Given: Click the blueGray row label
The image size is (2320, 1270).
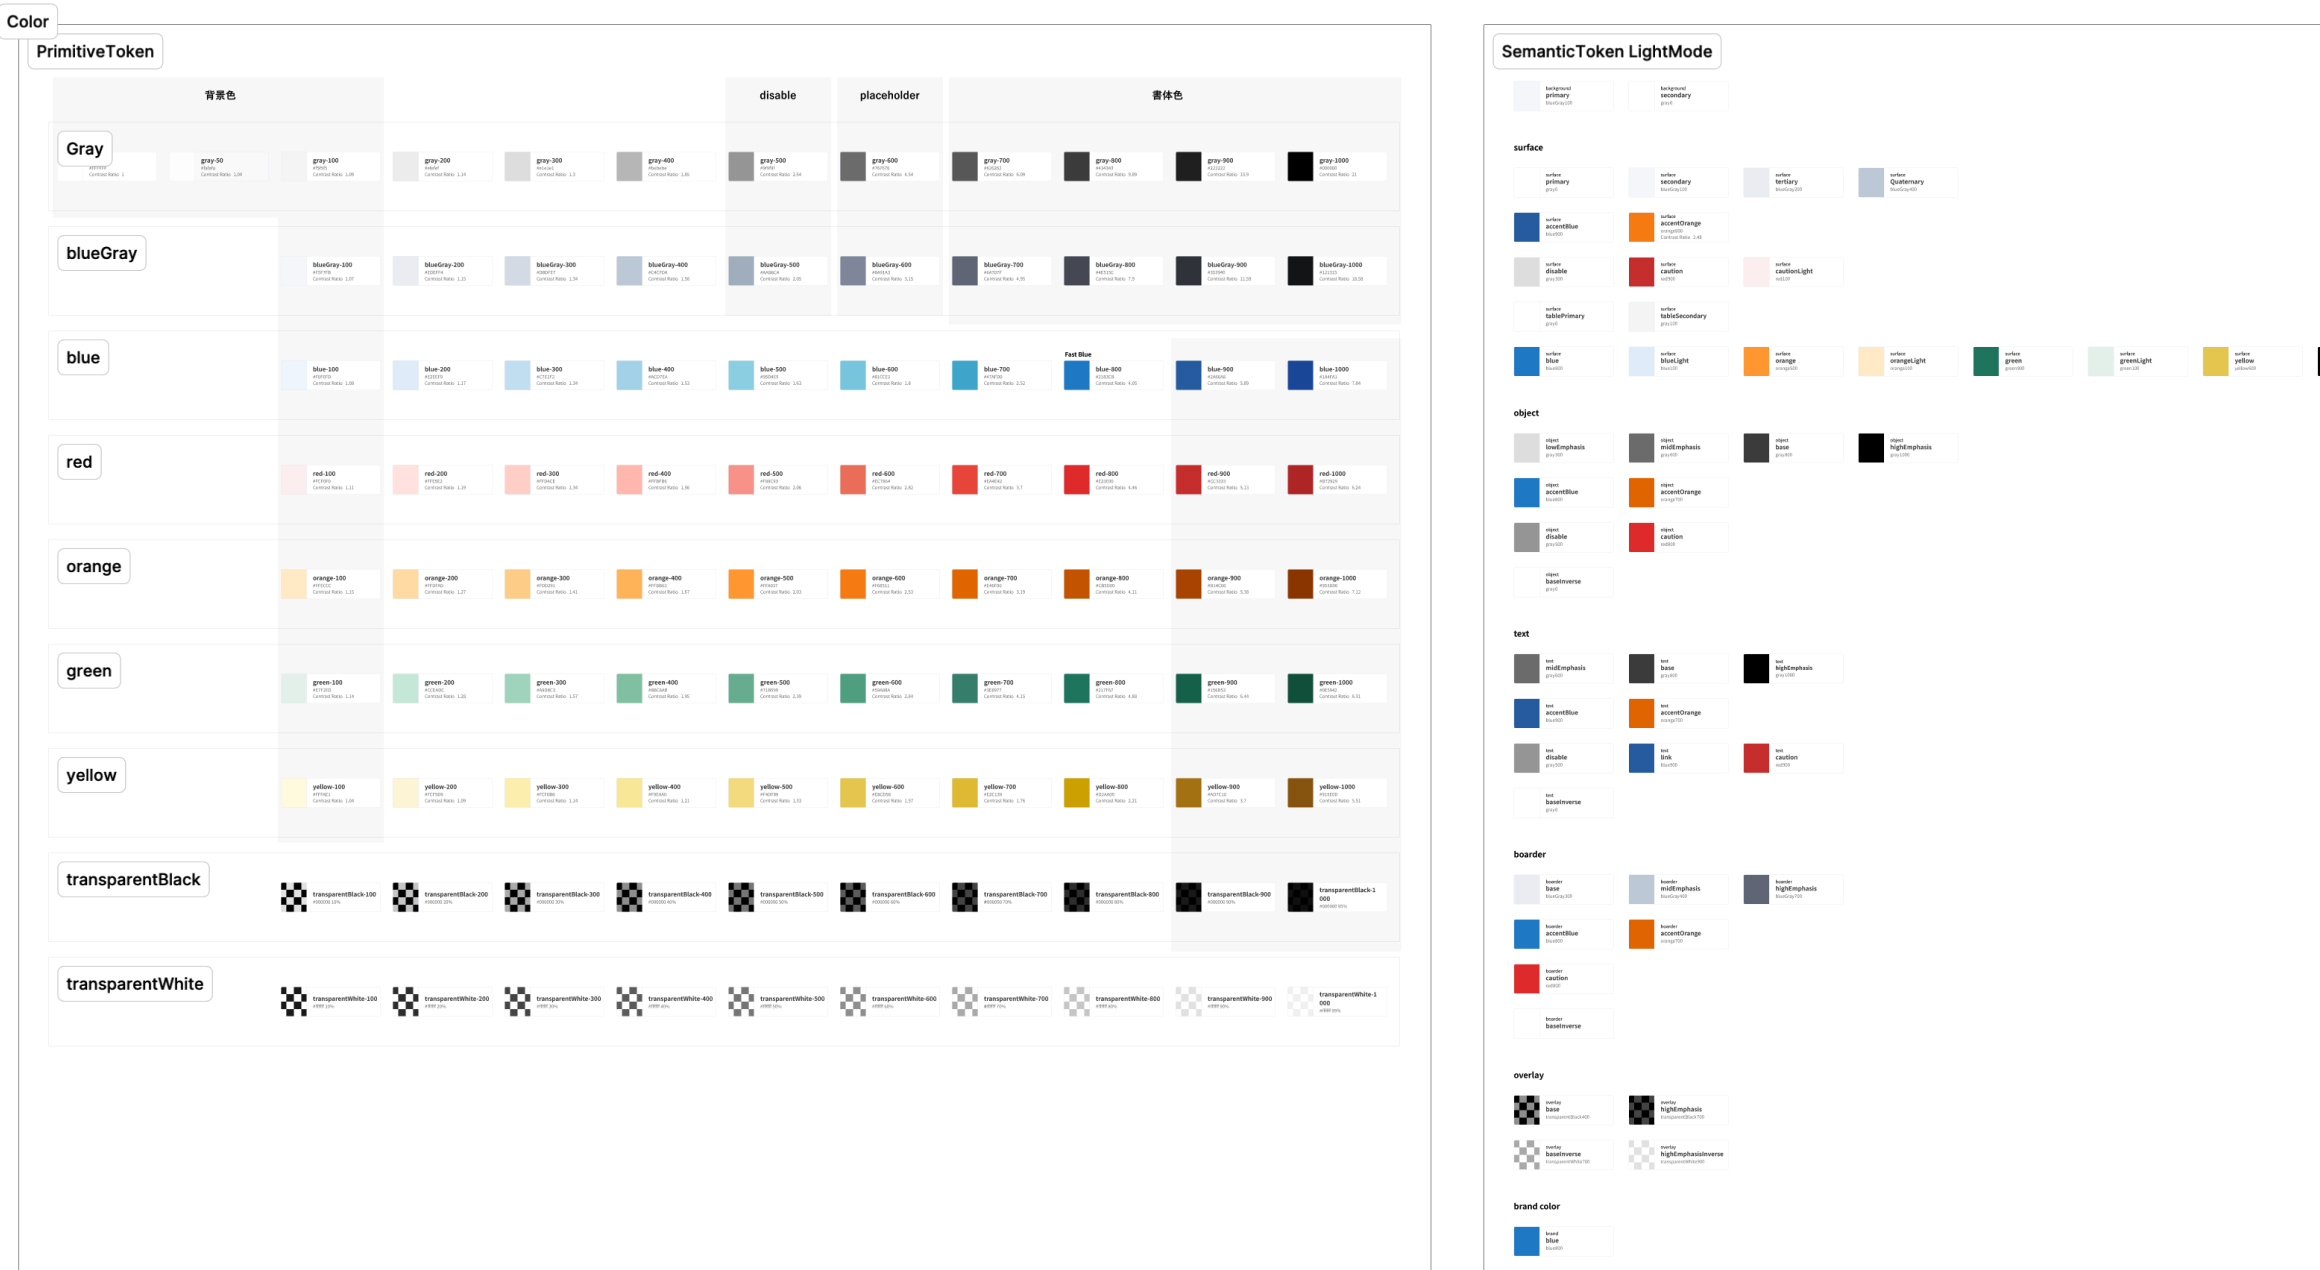Looking at the screenshot, I should [101, 253].
